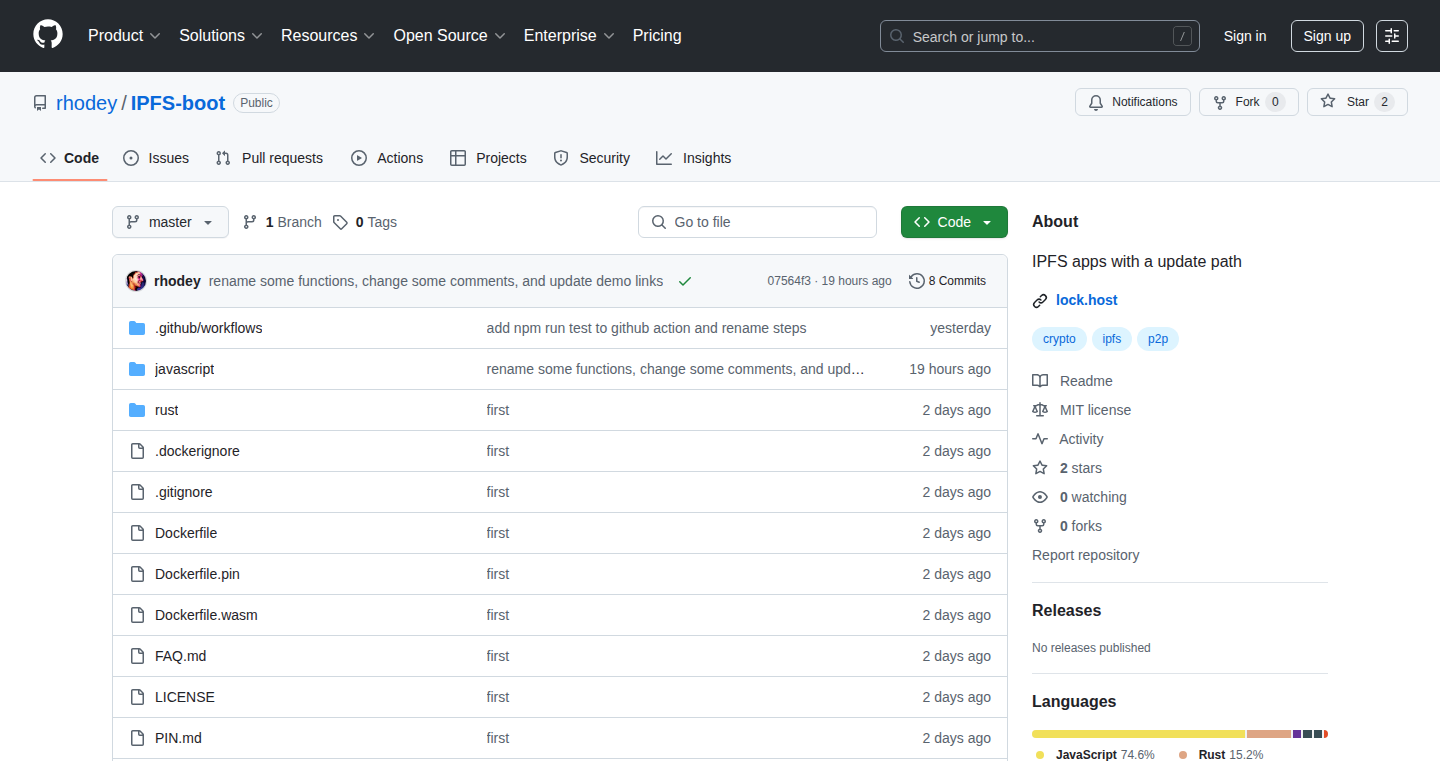This screenshot has height=761, width=1440.
Task: Click the yellow JavaScript language bar segment
Action: (x=1139, y=734)
